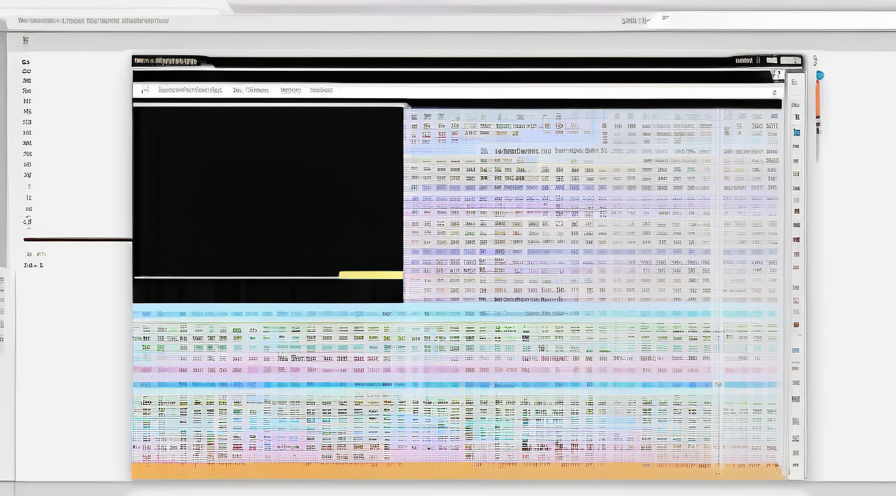Image resolution: width=896 pixels, height=496 pixels.
Task: Select the last entry in the left sidebar list
Action: click(27, 222)
